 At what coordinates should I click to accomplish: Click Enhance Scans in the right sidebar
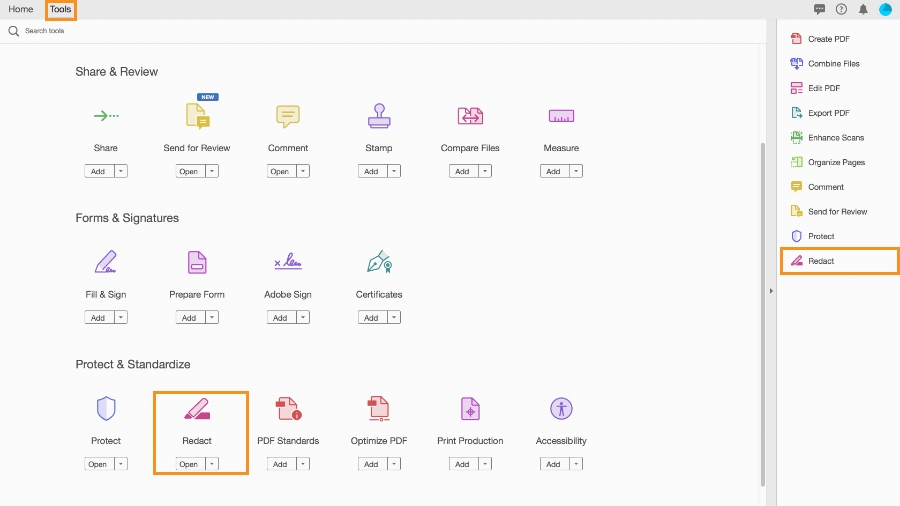tap(836, 138)
